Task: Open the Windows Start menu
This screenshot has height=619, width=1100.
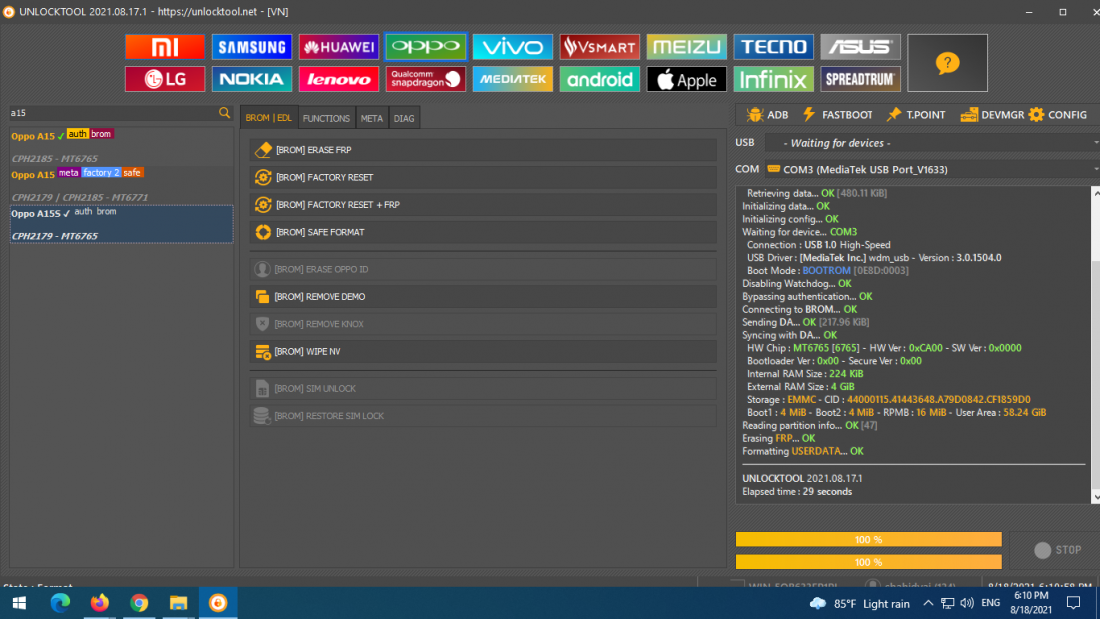Action: 19,603
